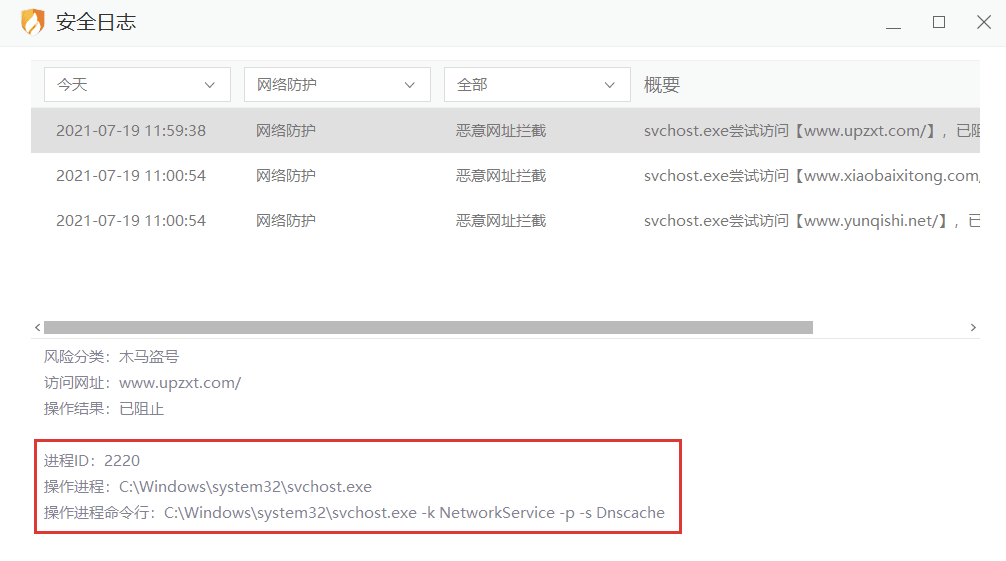Click the 操作进程 svchost.exe path line
Screen dimensions: 1006x561
coord(207,487)
